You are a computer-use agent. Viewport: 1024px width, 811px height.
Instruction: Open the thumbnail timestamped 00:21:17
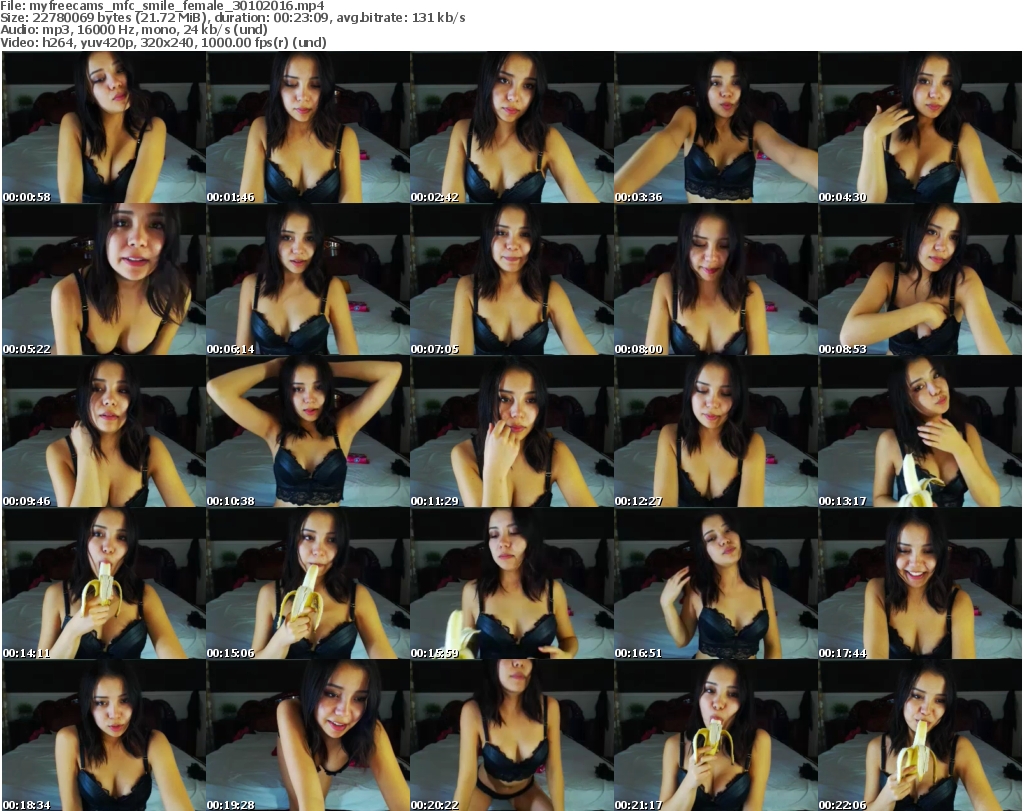pos(716,736)
